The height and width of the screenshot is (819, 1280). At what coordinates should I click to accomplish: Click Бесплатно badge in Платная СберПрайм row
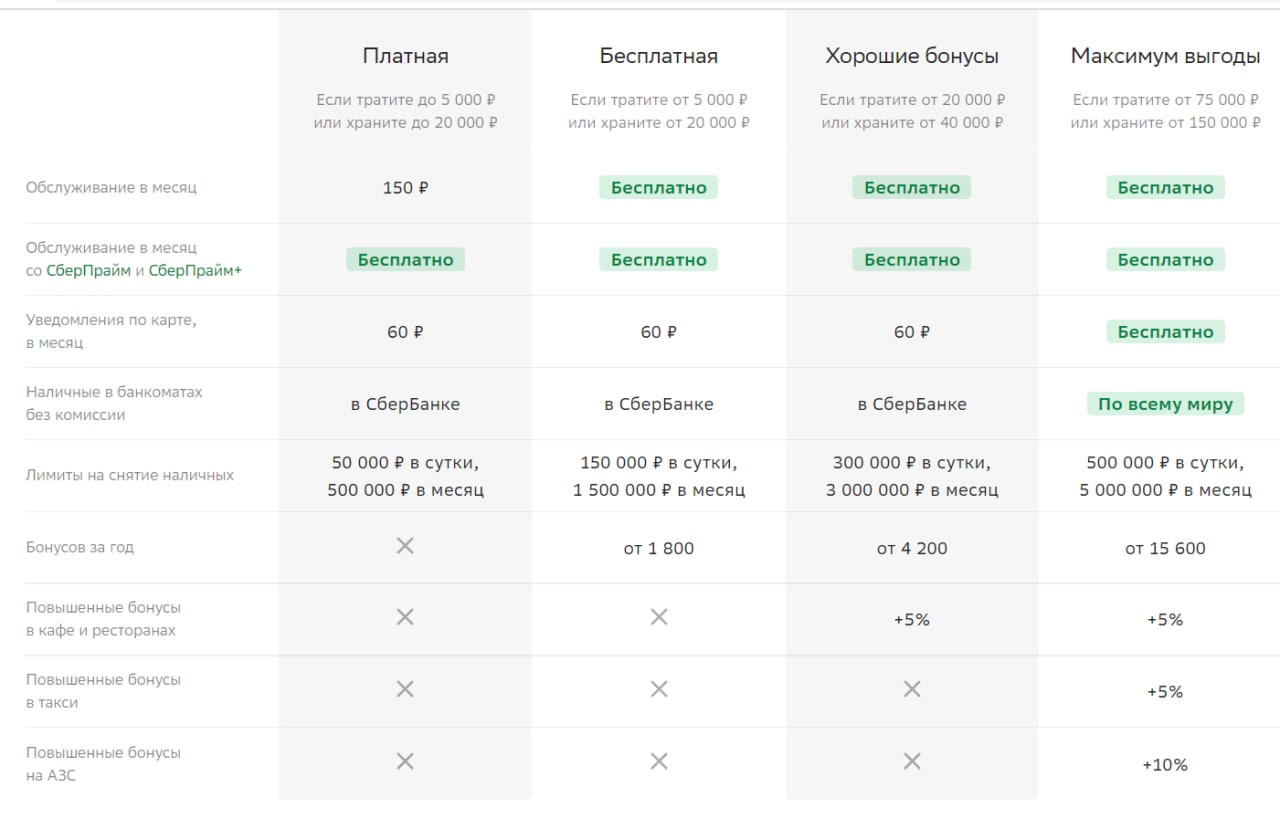[405, 260]
